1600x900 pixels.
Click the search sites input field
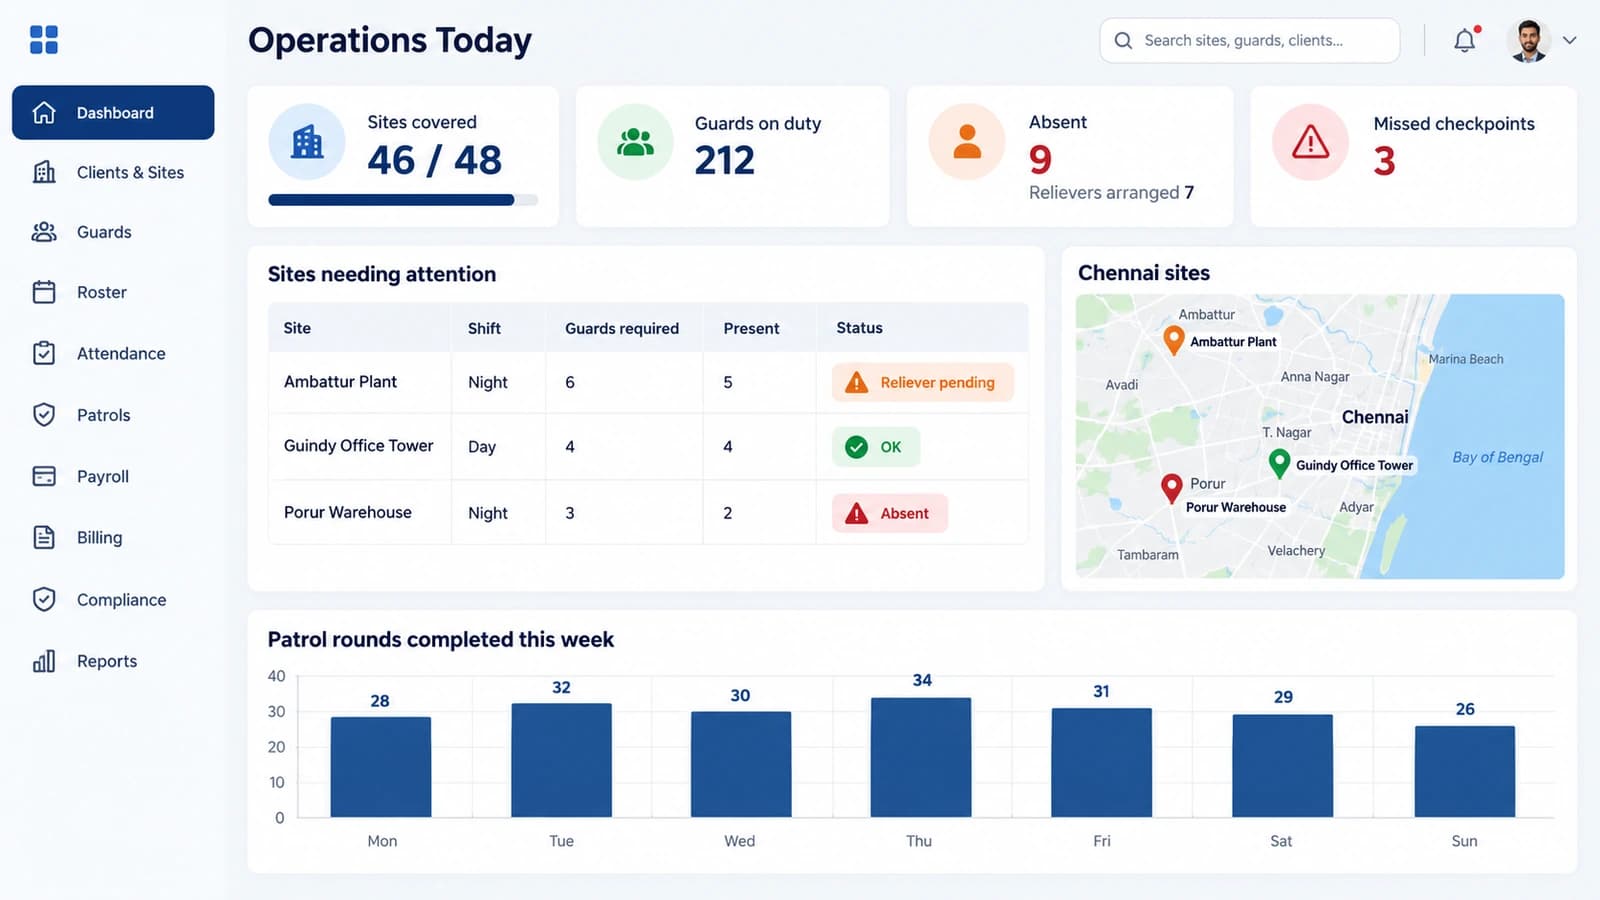(x=1249, y=41)
